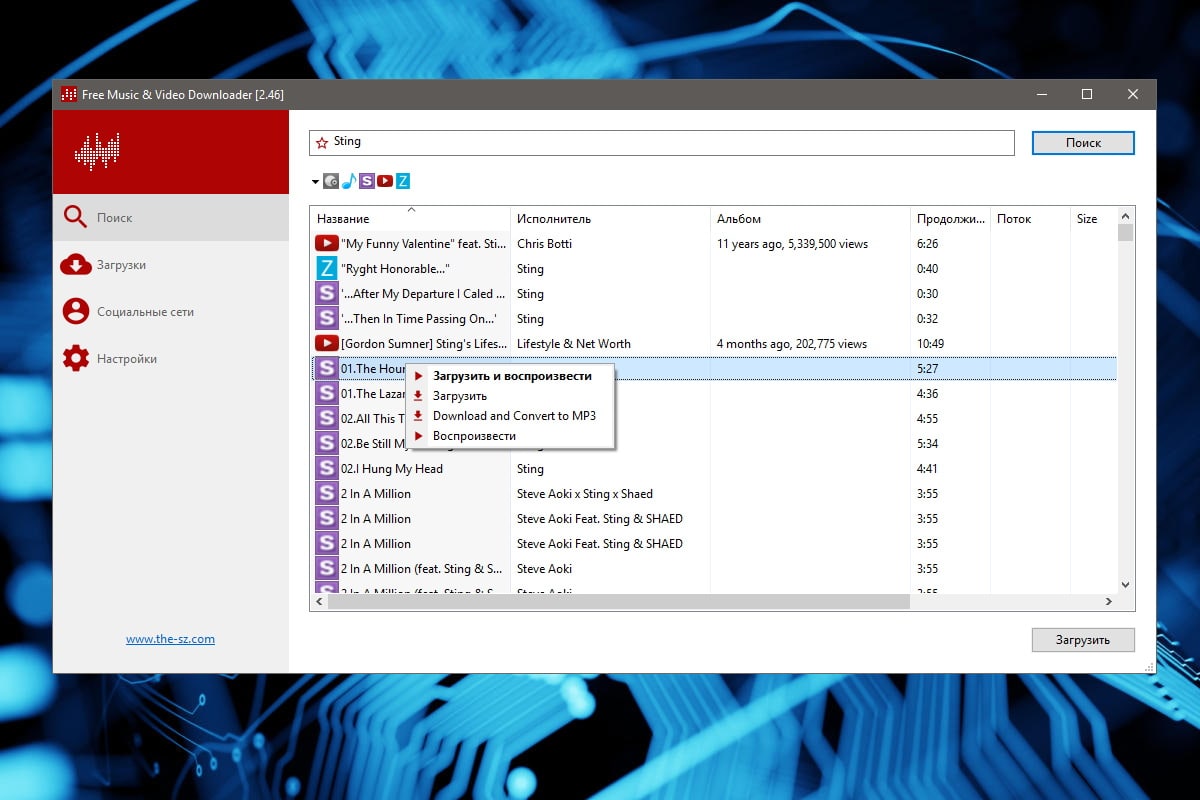The width and height of the screenshot is (1200, 800).
Task: Click the favorites star icon in search box
Action: pyautogui.click(x=322, y=143)
